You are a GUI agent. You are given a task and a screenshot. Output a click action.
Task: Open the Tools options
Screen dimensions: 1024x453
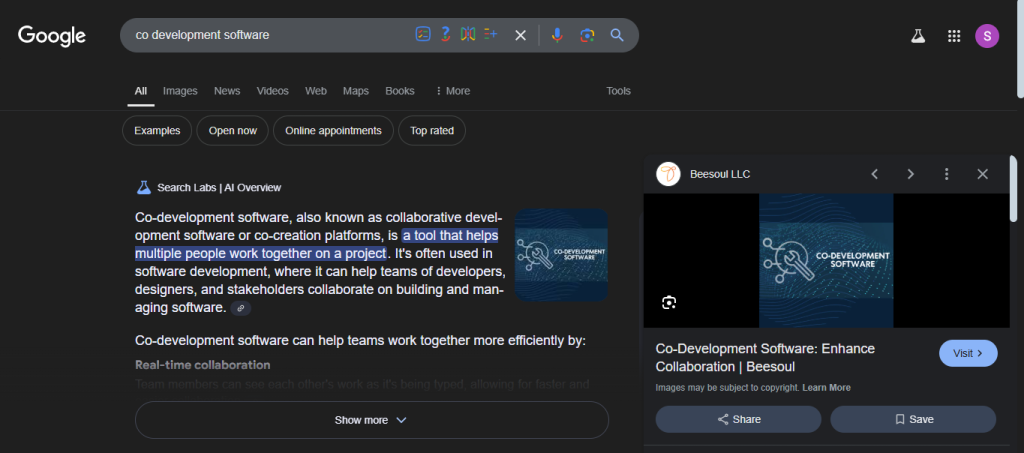(618, 91)
